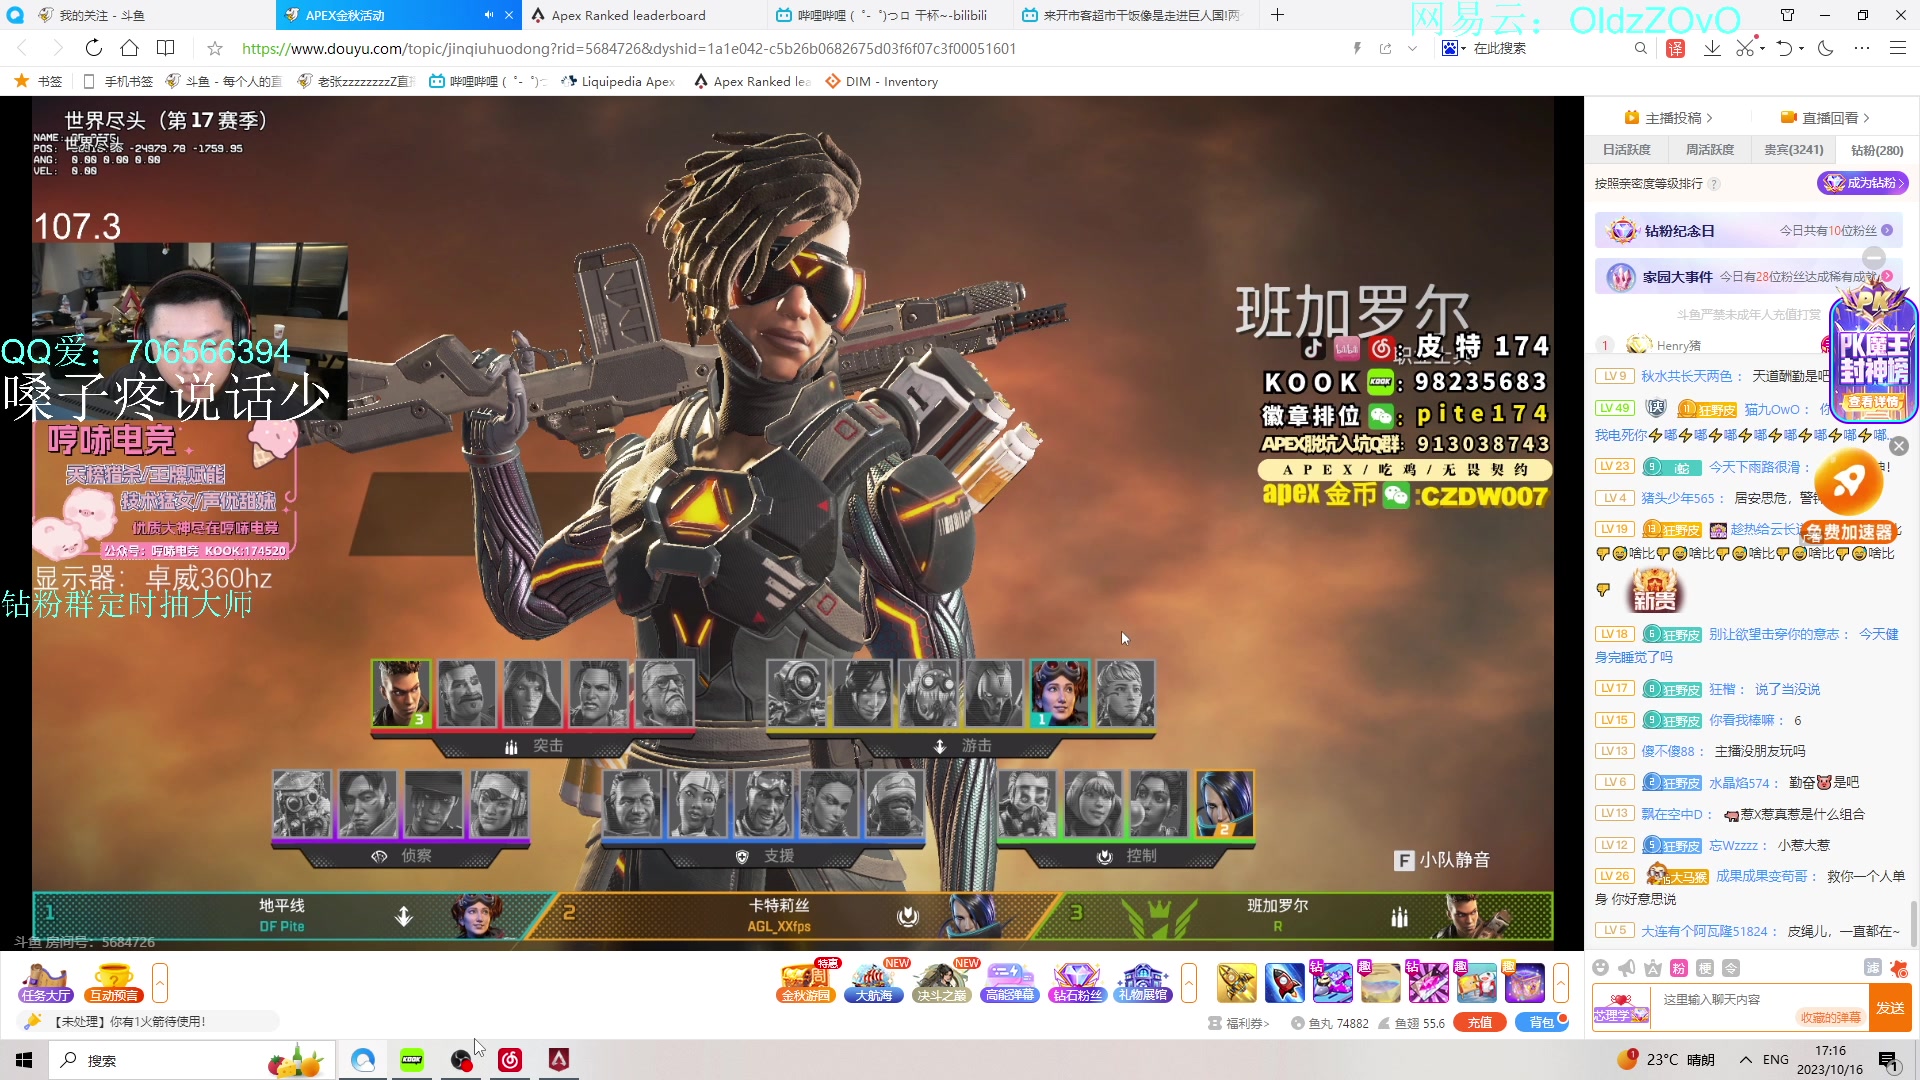Viewport: 1920px width, 1080px height.
Task: Select the 贵宾(3241) tab
Action: (x=1793, y=150)
